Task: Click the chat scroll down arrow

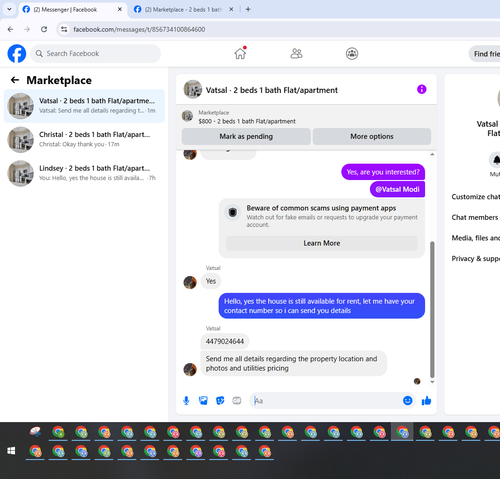Action: click(432, 382)
